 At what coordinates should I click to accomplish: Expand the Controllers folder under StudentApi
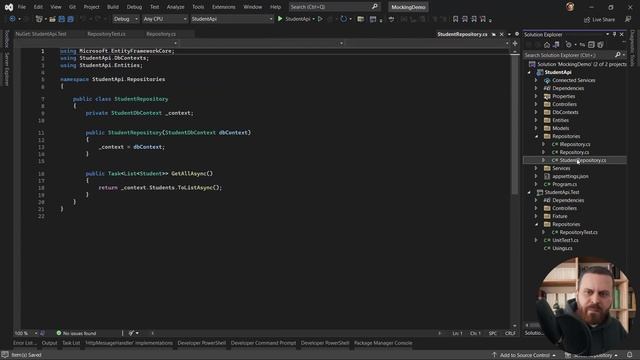[536, 104]
